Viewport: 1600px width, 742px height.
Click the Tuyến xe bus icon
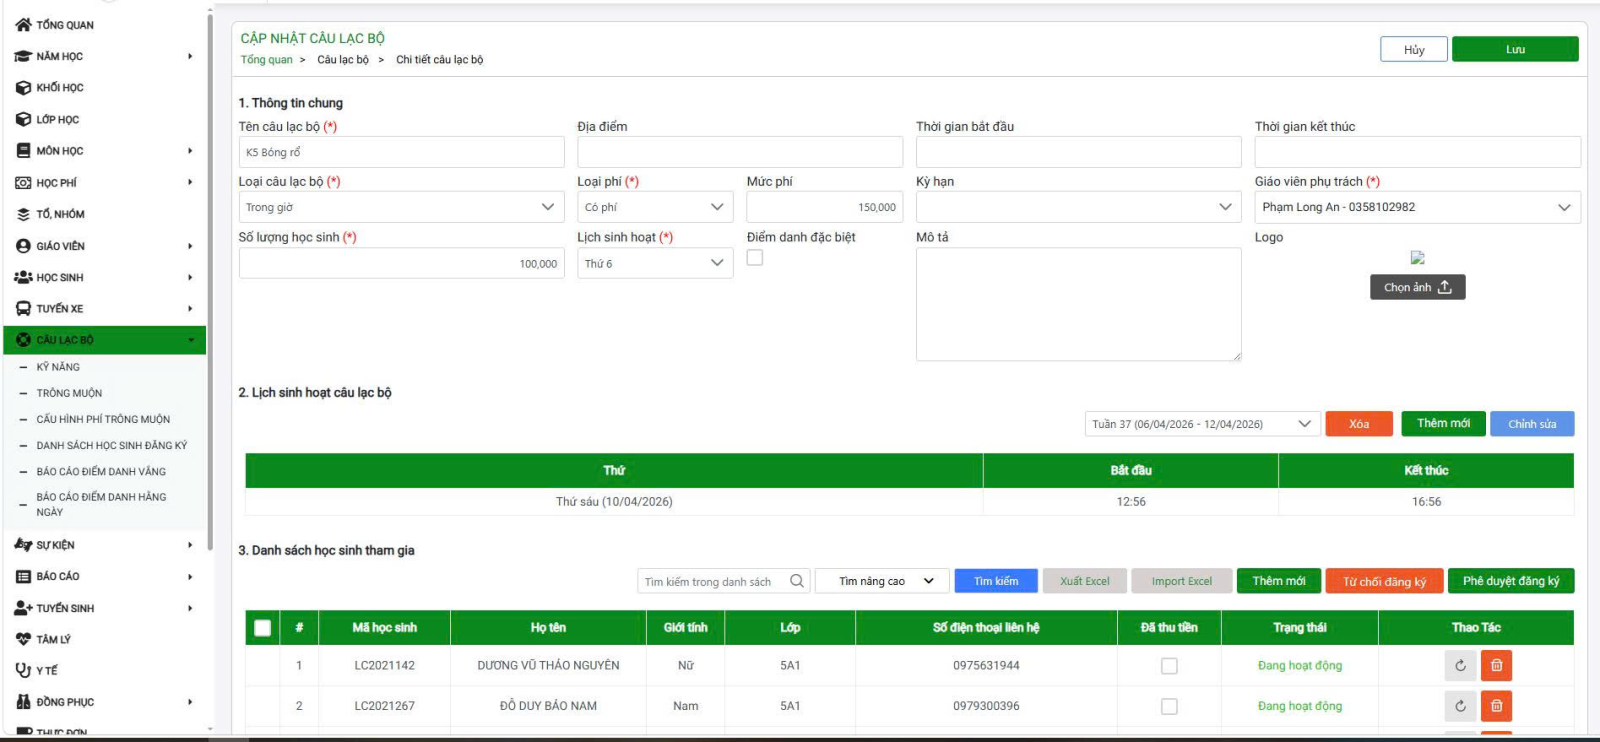click(23, 309)
